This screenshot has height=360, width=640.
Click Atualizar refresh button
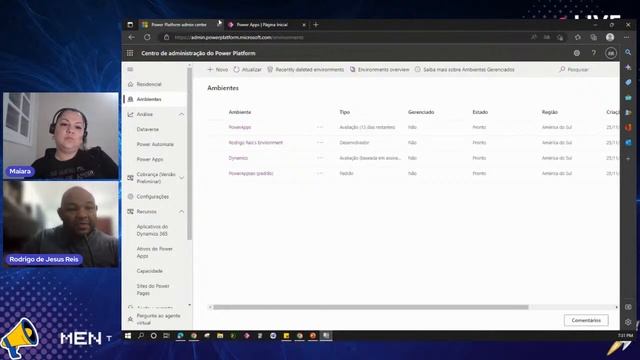[247, 70]
